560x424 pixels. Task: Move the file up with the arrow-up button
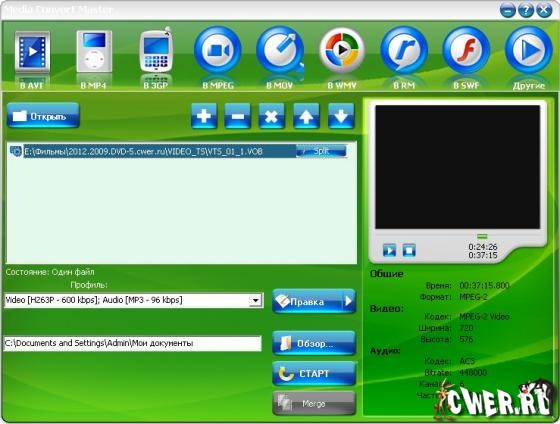point(306,116)
